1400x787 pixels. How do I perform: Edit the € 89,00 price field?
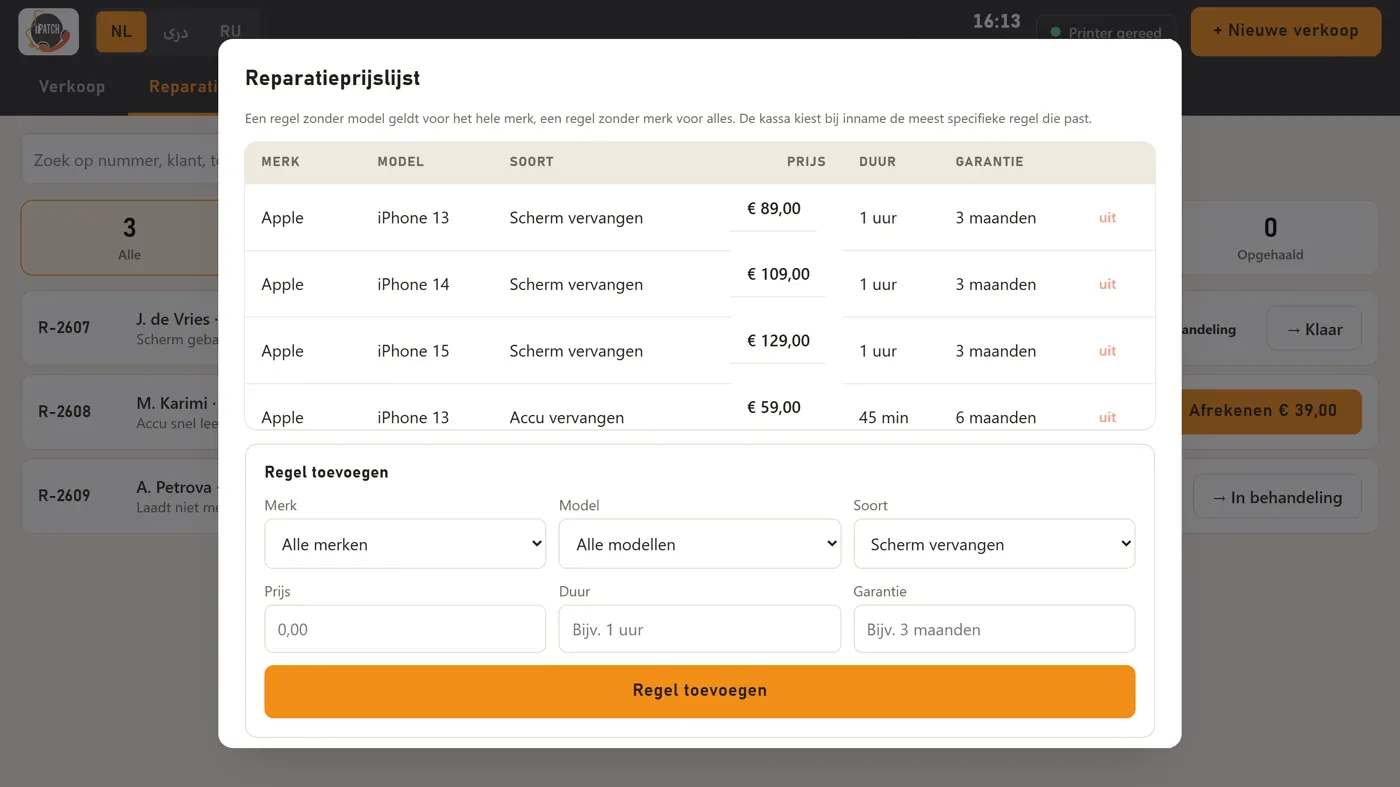click(774, 209)
